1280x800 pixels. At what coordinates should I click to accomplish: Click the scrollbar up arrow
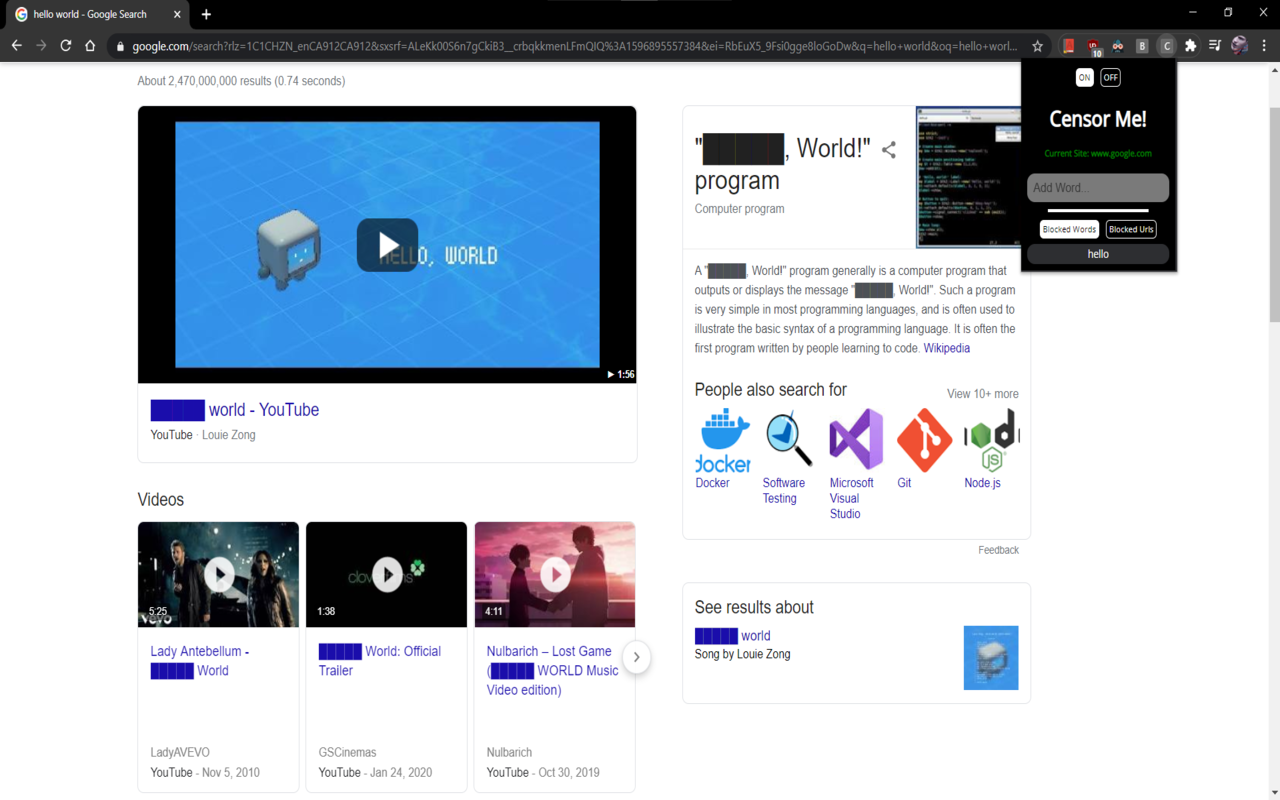1274,70
